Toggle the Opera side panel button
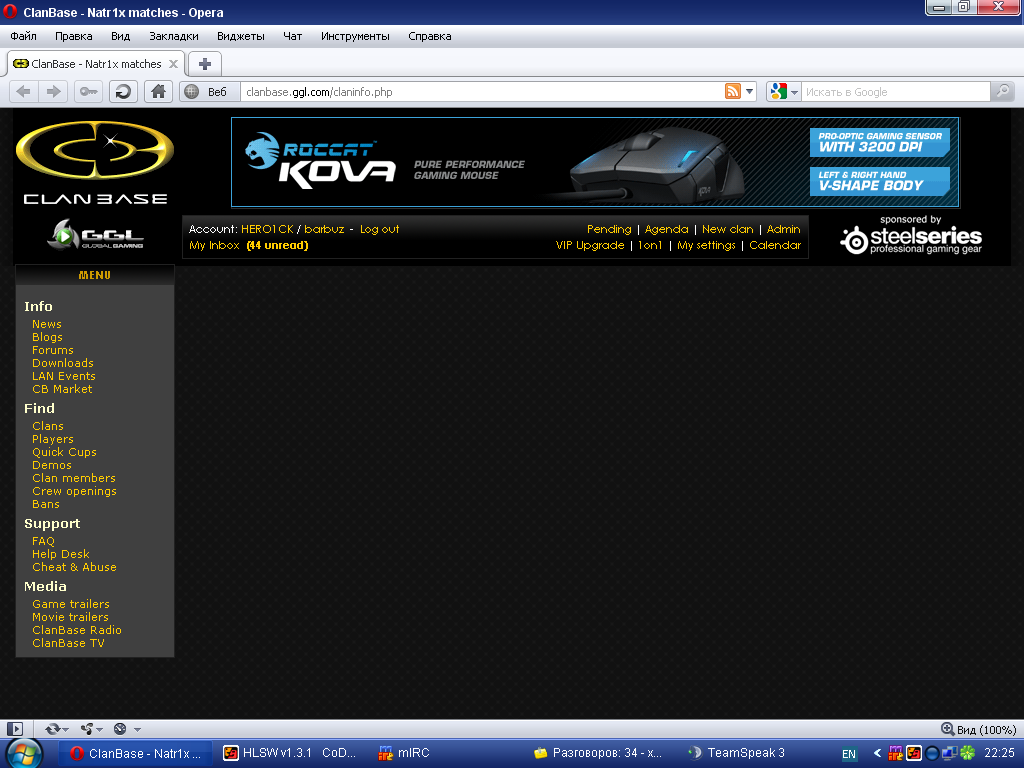Image resolution: width=1024 pixels, height=768 pixels. click(14, 729)
